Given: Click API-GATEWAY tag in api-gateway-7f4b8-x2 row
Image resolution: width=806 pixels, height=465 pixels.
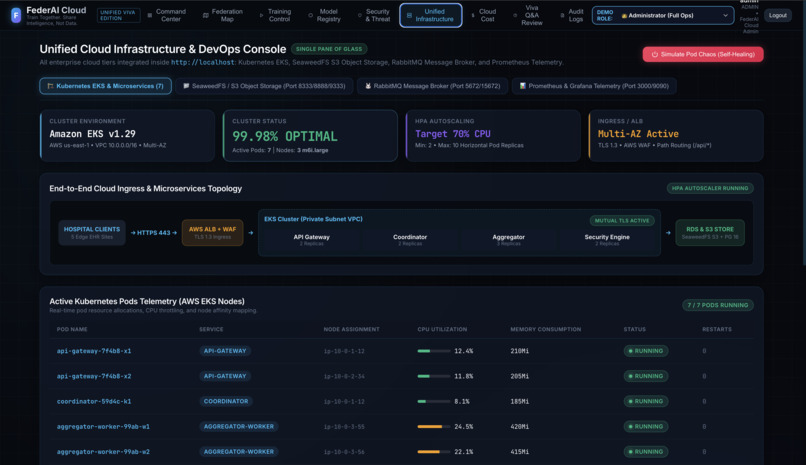Looking at the screenshot, I should pyautogui.click(x=225, y=376).
